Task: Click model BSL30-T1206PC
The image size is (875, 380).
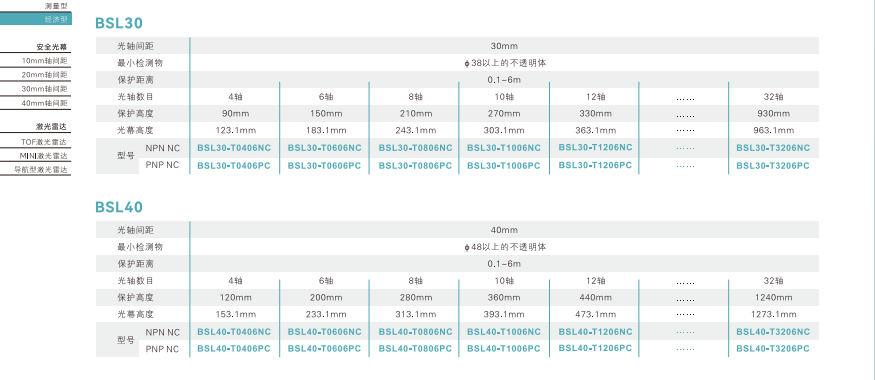Action: (595, 165)
